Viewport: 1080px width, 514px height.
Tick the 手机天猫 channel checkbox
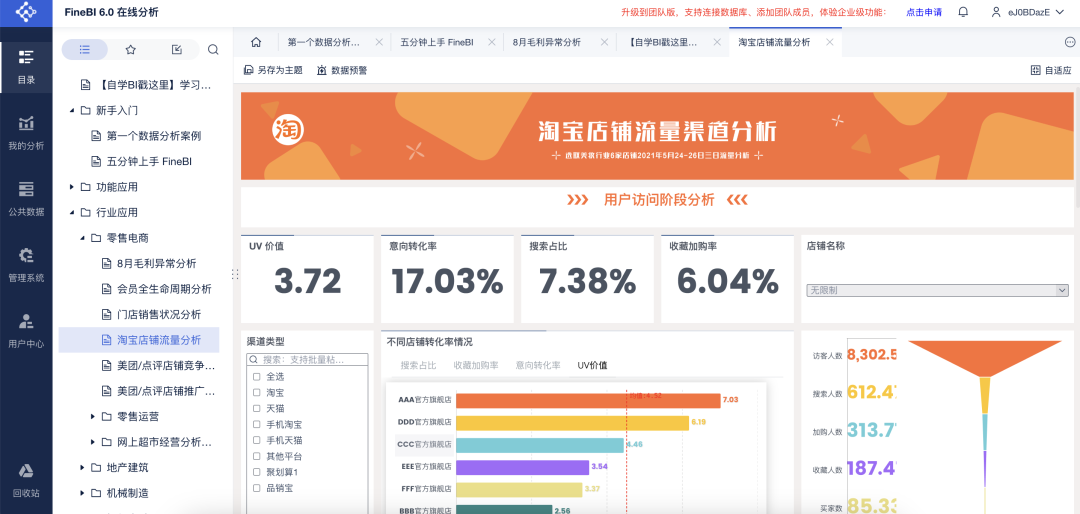click(x=257, y=440)
